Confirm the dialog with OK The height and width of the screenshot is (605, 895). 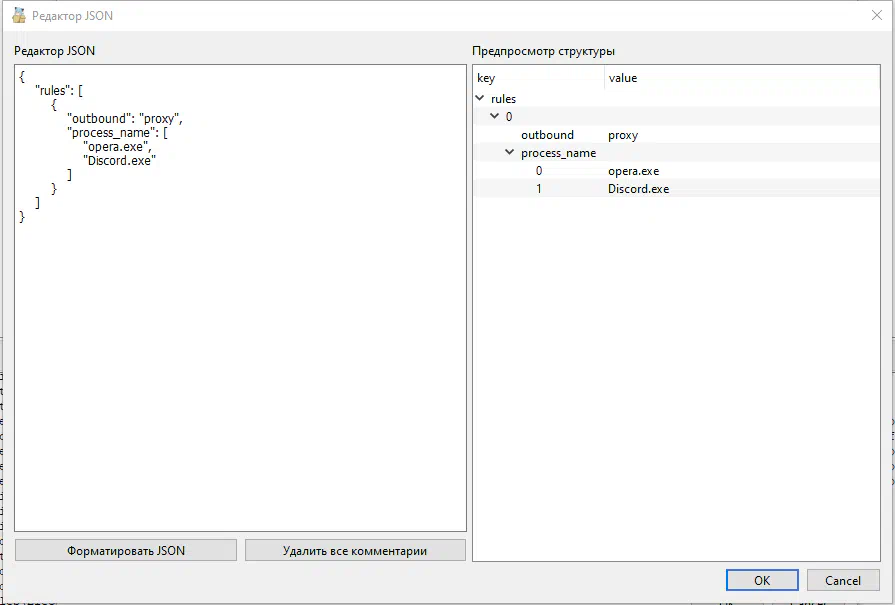coord(762,580)
